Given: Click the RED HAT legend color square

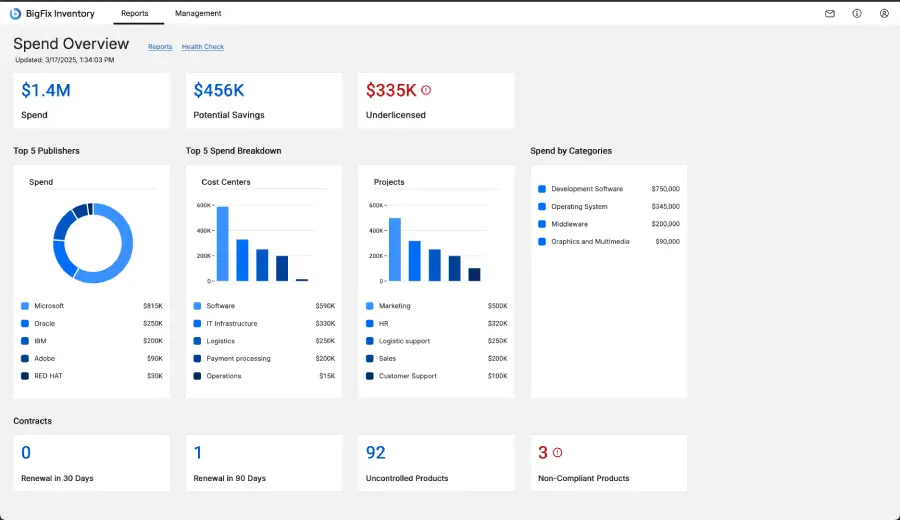Looking at the screenshot, I should coord(25,376).
